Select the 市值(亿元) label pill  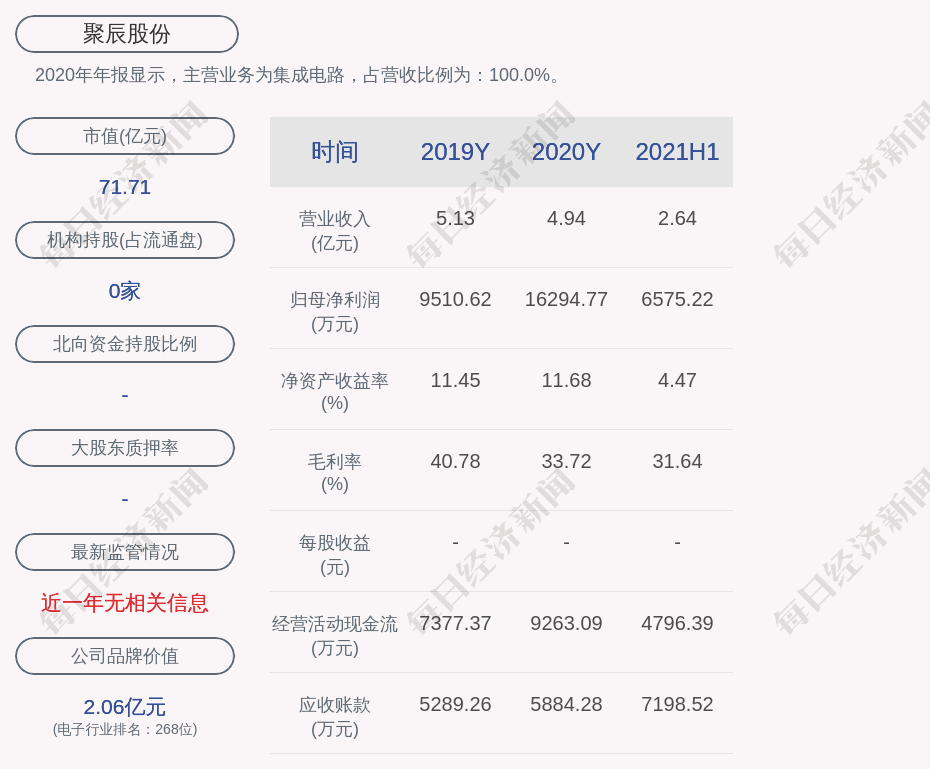pos(125,136)
